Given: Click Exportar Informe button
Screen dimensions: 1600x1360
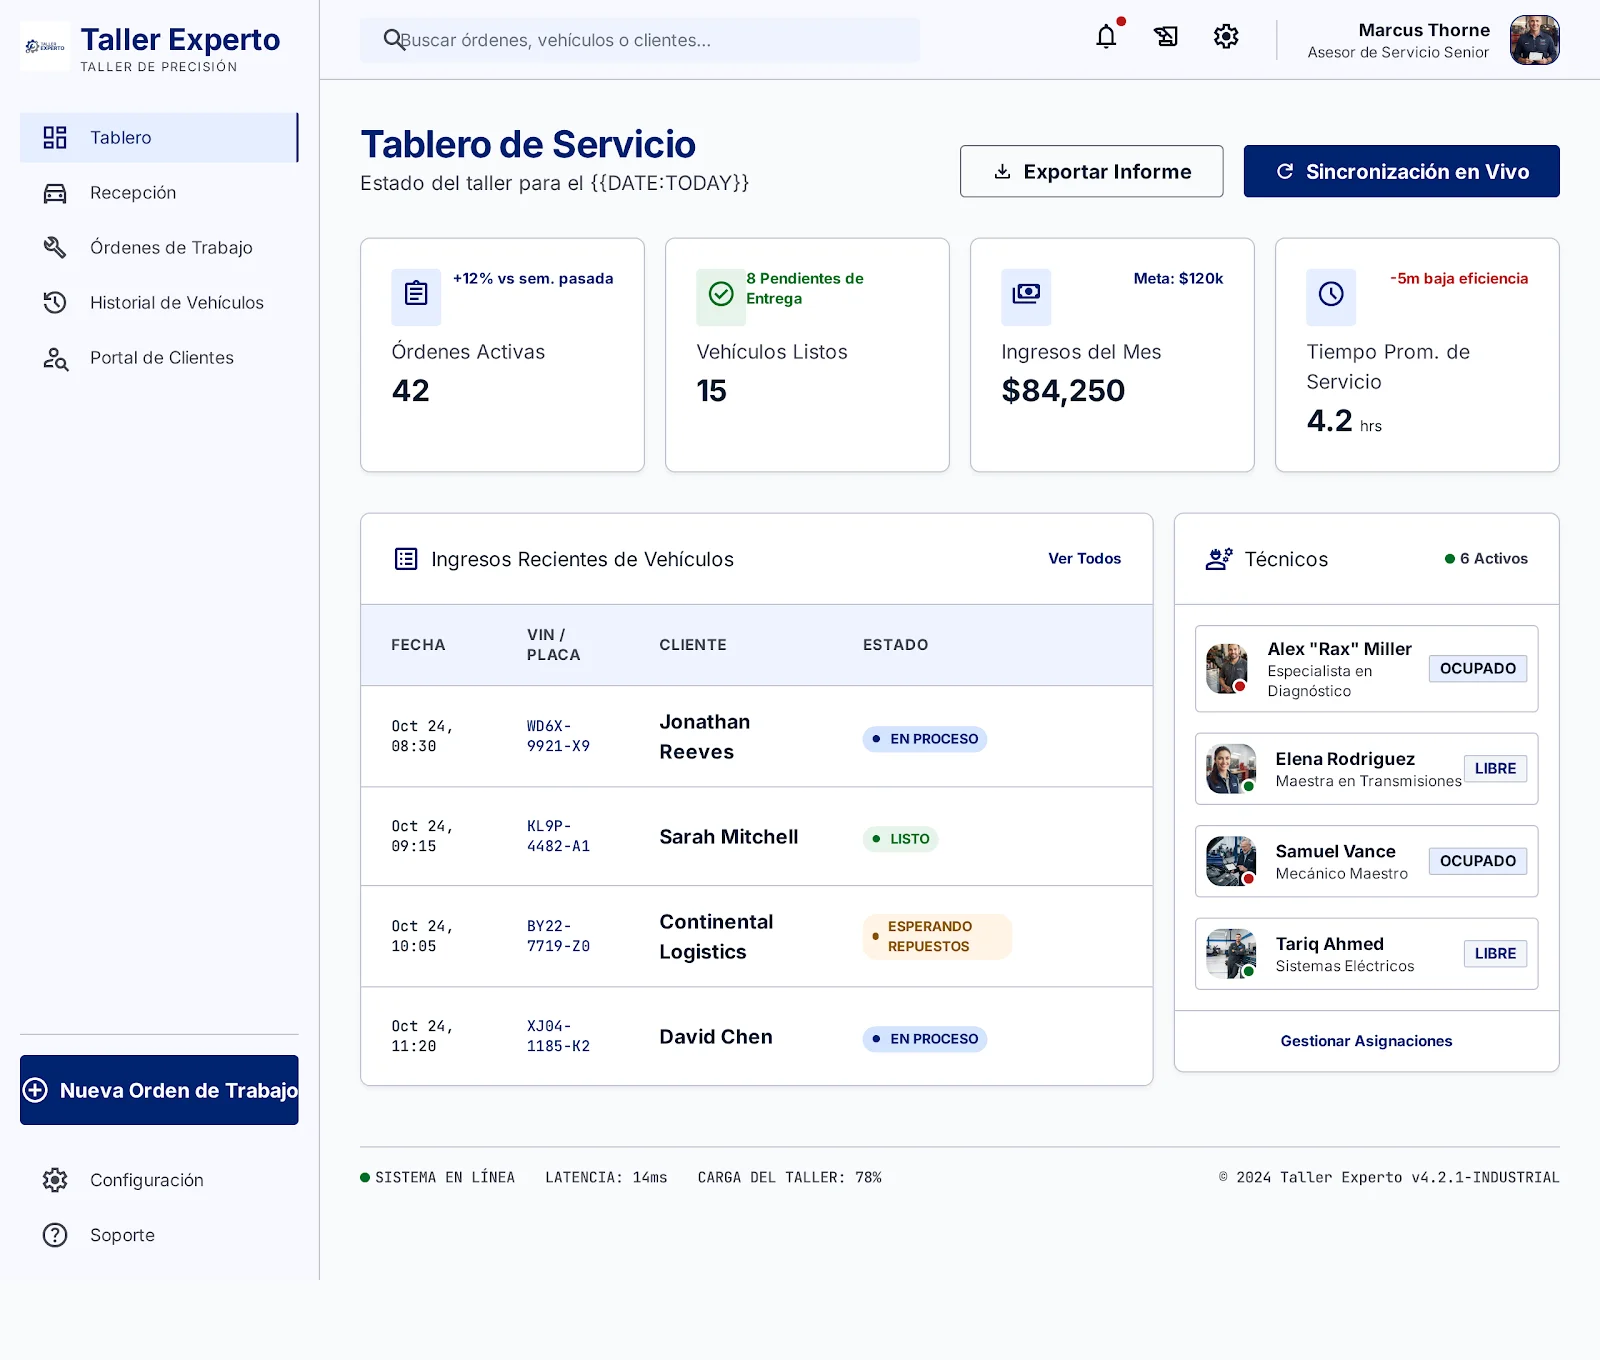Looking at the screenshot, I should (x=1091, y=171).
